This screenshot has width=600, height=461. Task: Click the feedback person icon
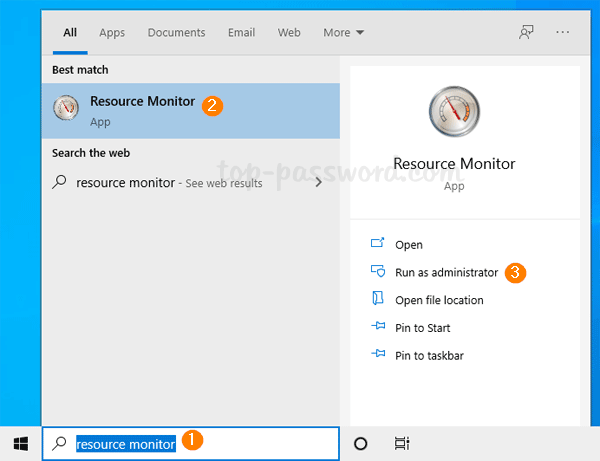(x=526, y=32)
